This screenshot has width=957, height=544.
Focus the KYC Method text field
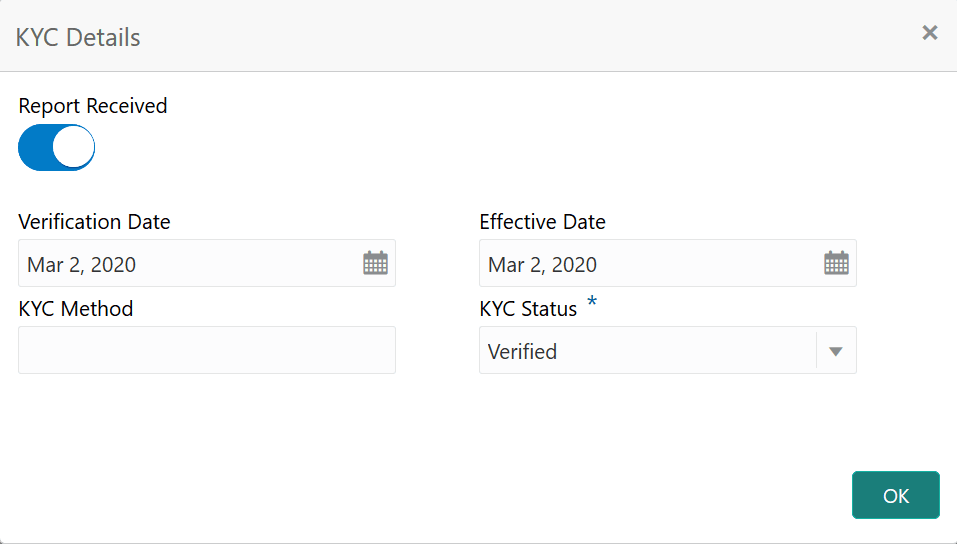coord(207,350)
